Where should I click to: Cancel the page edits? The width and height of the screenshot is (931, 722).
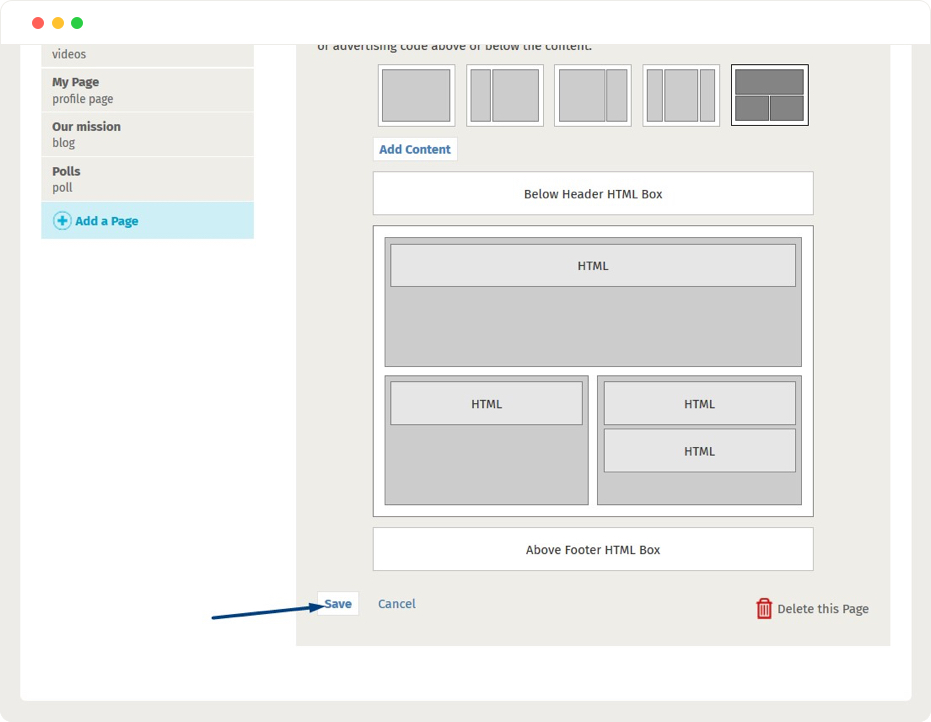point(397,604)
